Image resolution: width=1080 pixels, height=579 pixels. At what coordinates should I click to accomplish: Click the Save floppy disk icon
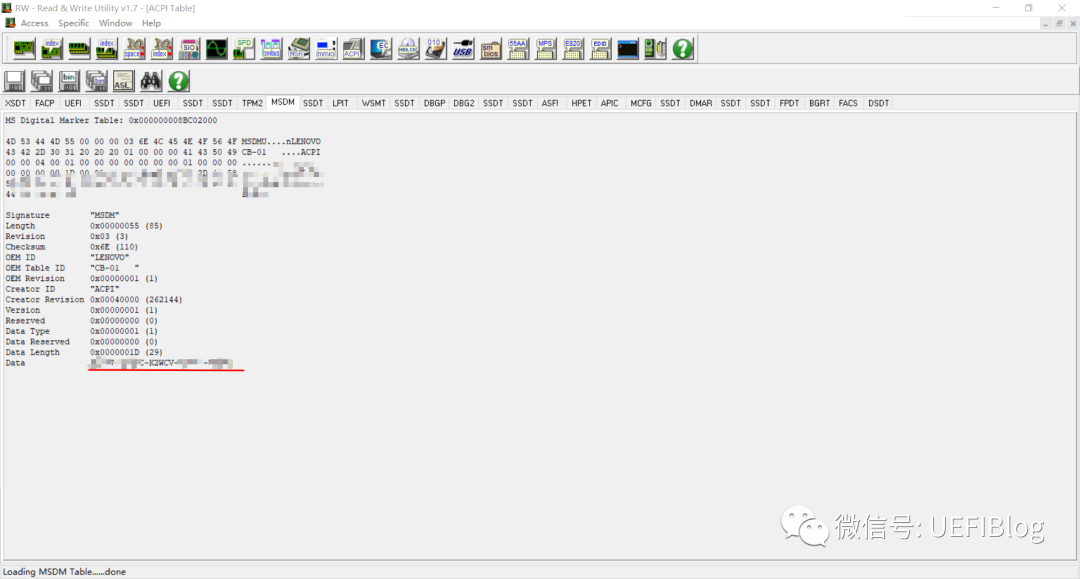click(x=14, y=81)
